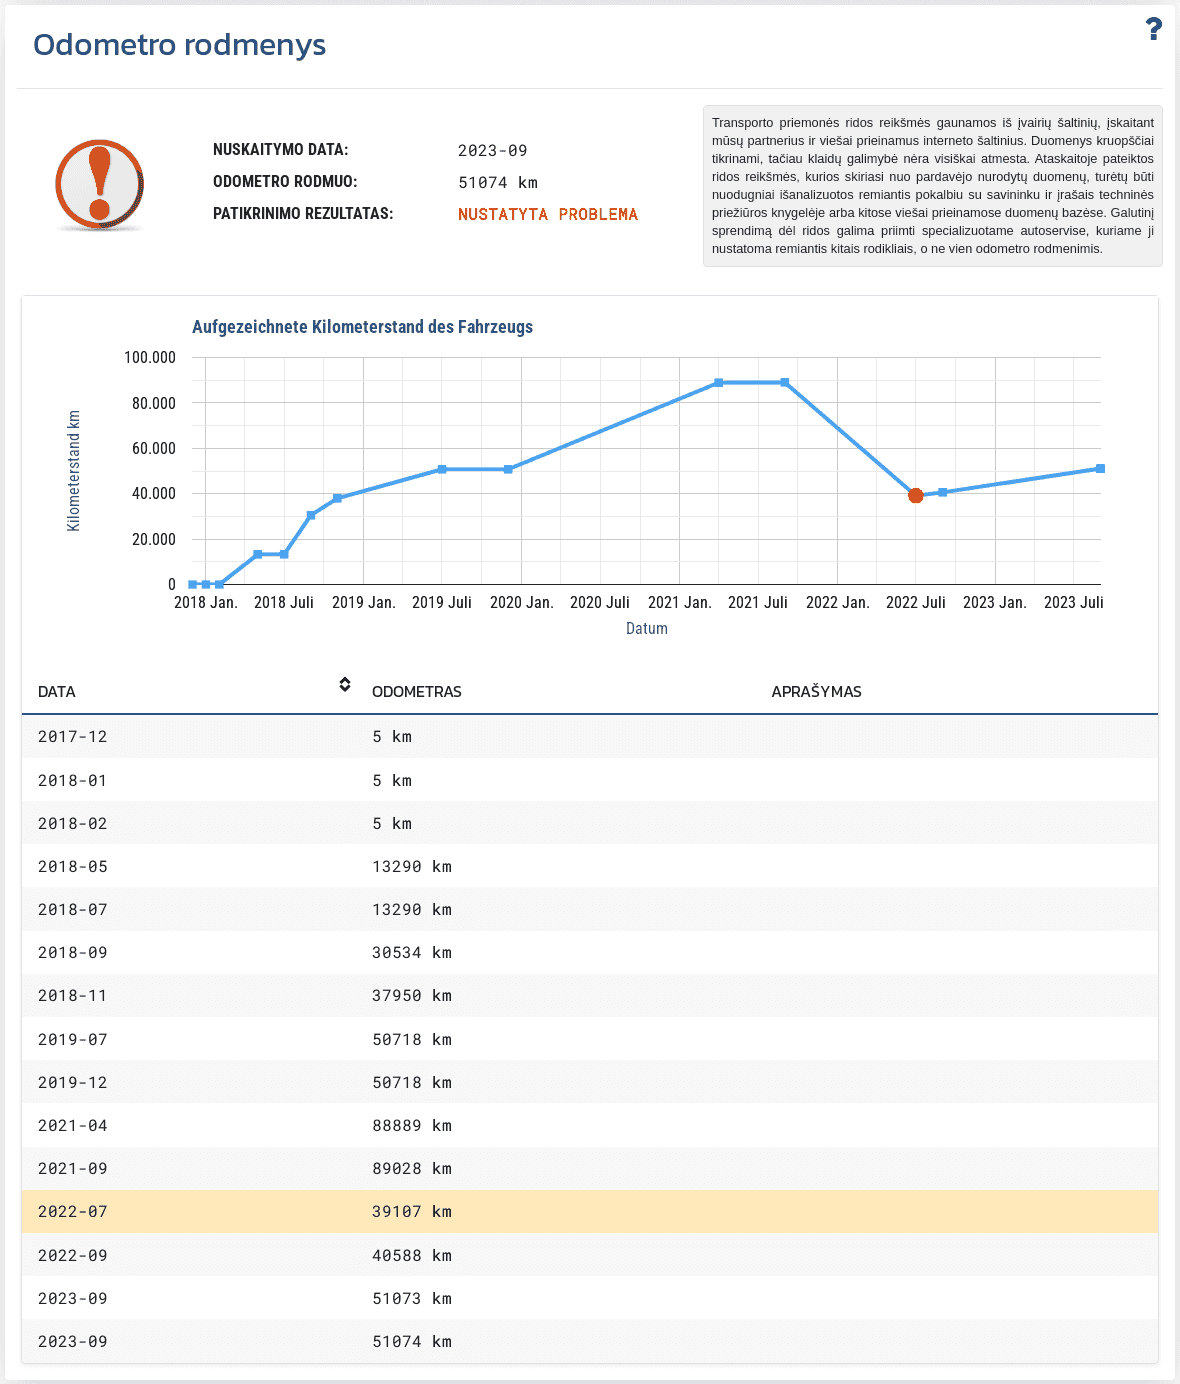Click the 51073 km table value
Viewport: 1180px width, 1384px height.
coord(412,1299)
